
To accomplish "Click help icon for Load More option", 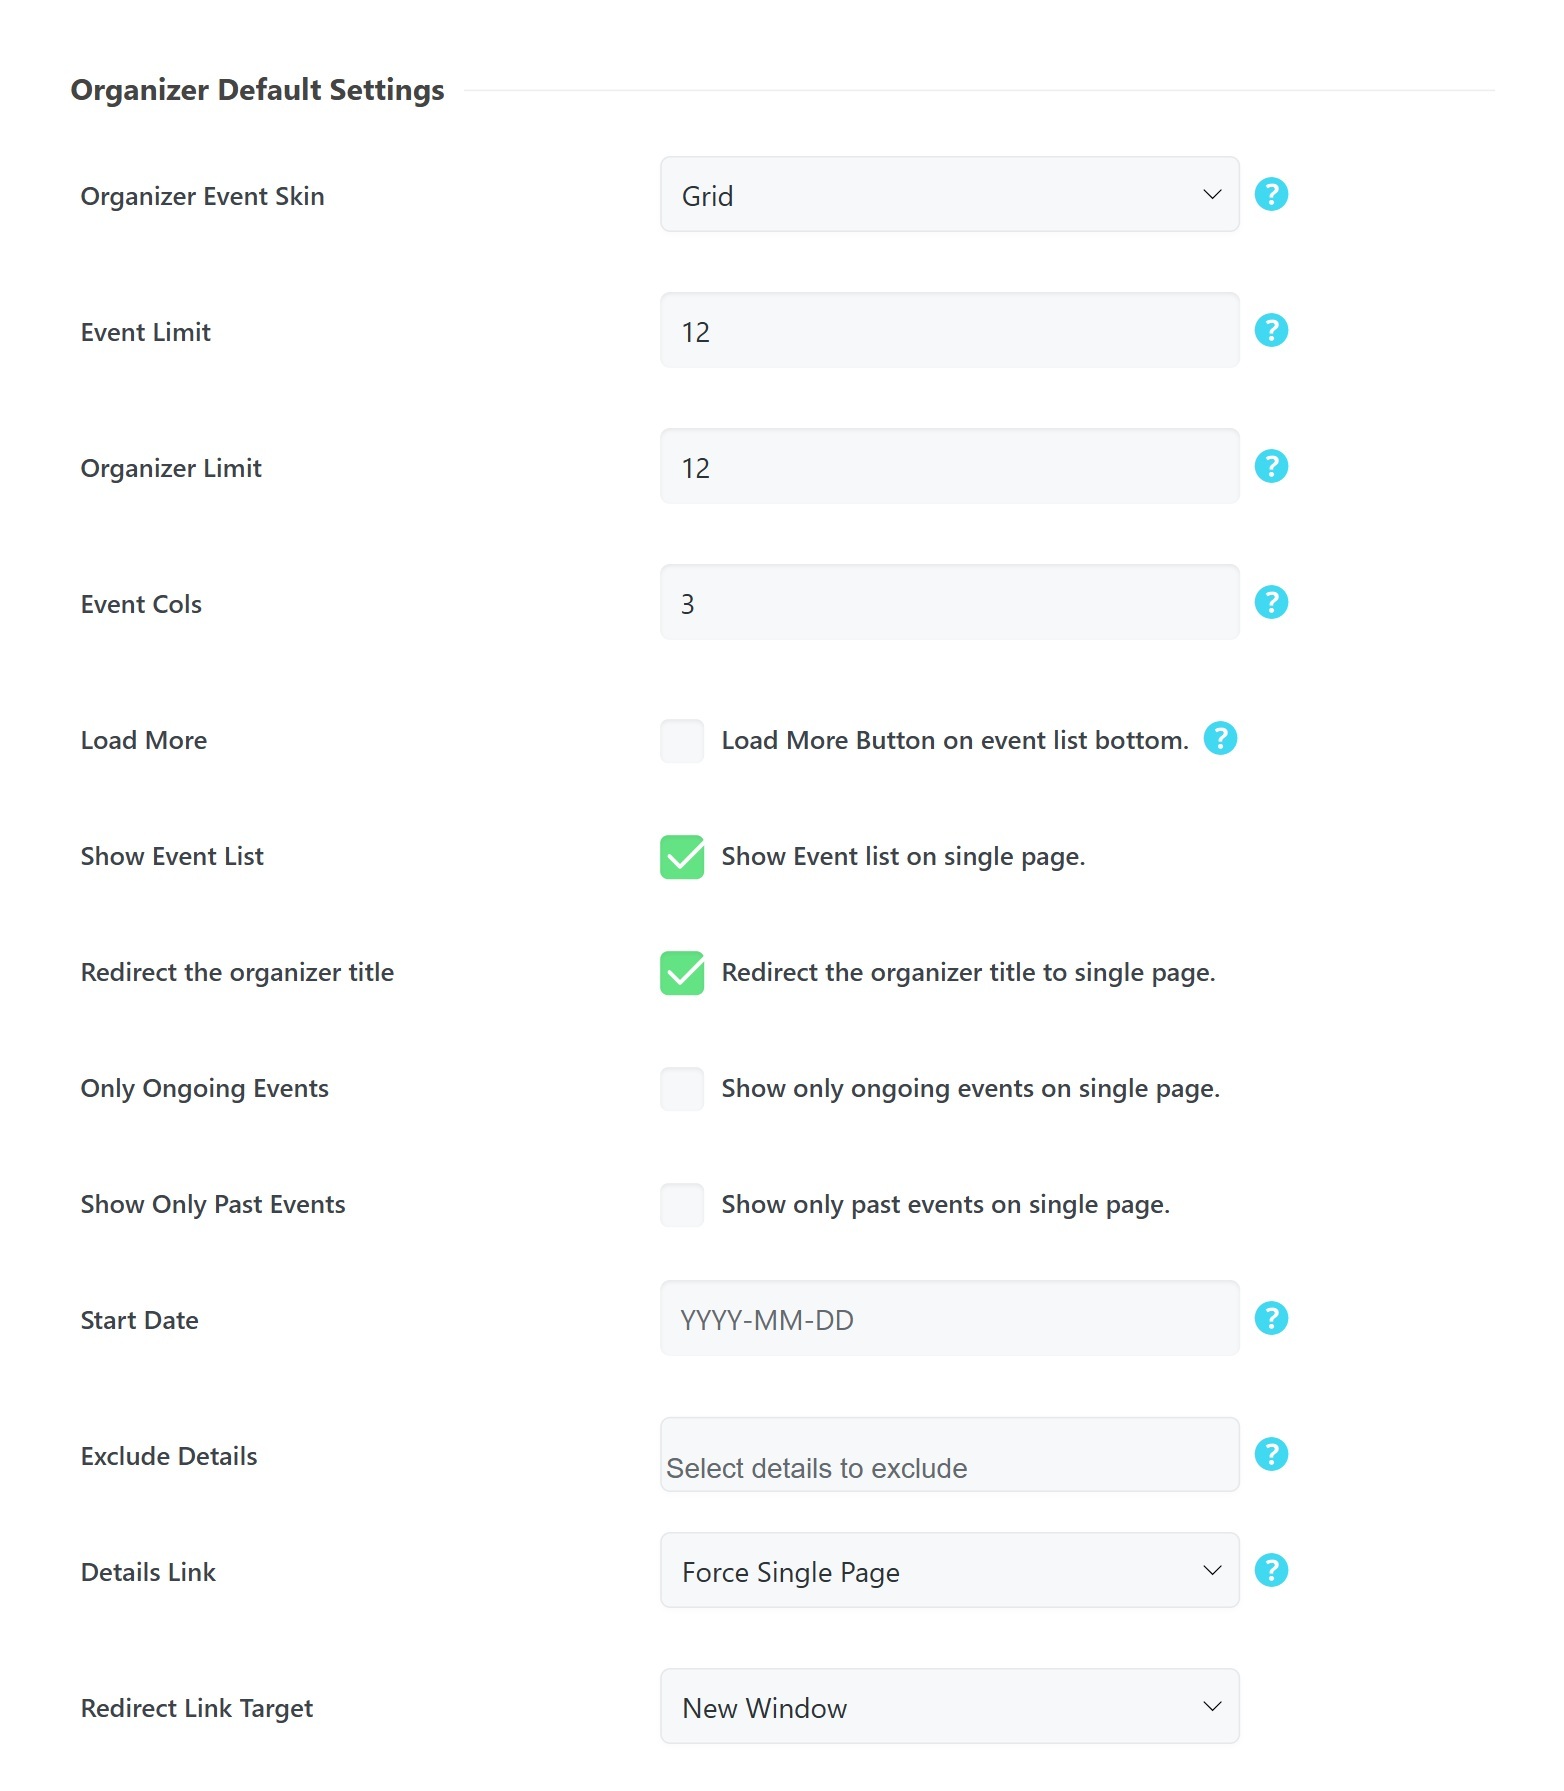I will pyautogui.click(x=1220, y=738).
